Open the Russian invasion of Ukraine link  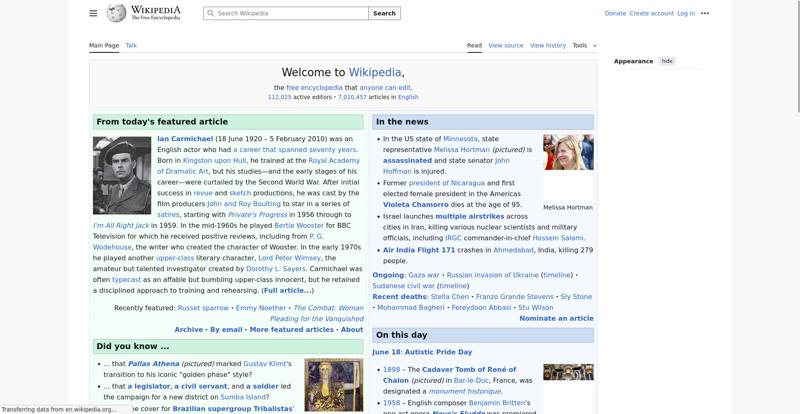pos(492,275)
